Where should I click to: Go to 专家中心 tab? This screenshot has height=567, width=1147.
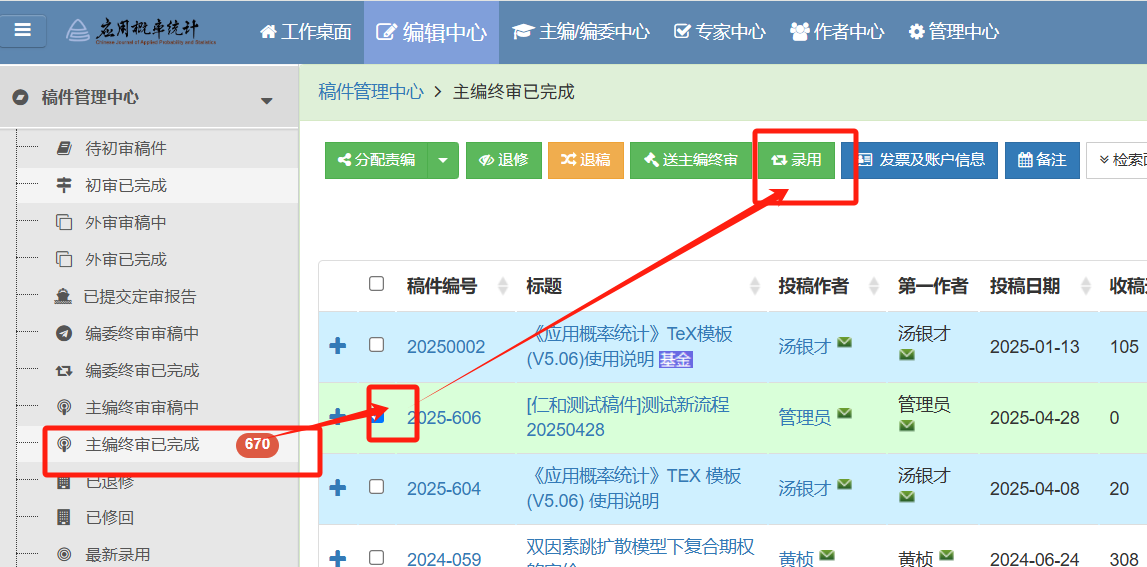pos(719,31)
